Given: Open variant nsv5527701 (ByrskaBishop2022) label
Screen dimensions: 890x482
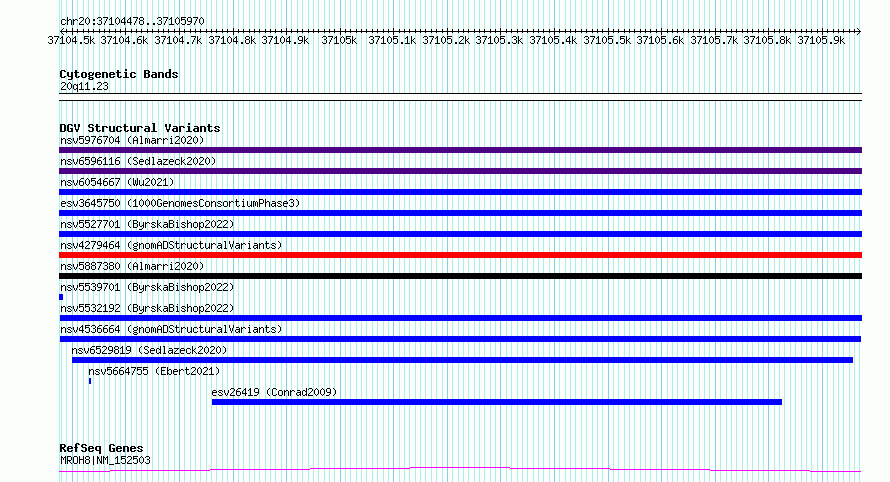Looking at the screenshot, I should (147, 224).
